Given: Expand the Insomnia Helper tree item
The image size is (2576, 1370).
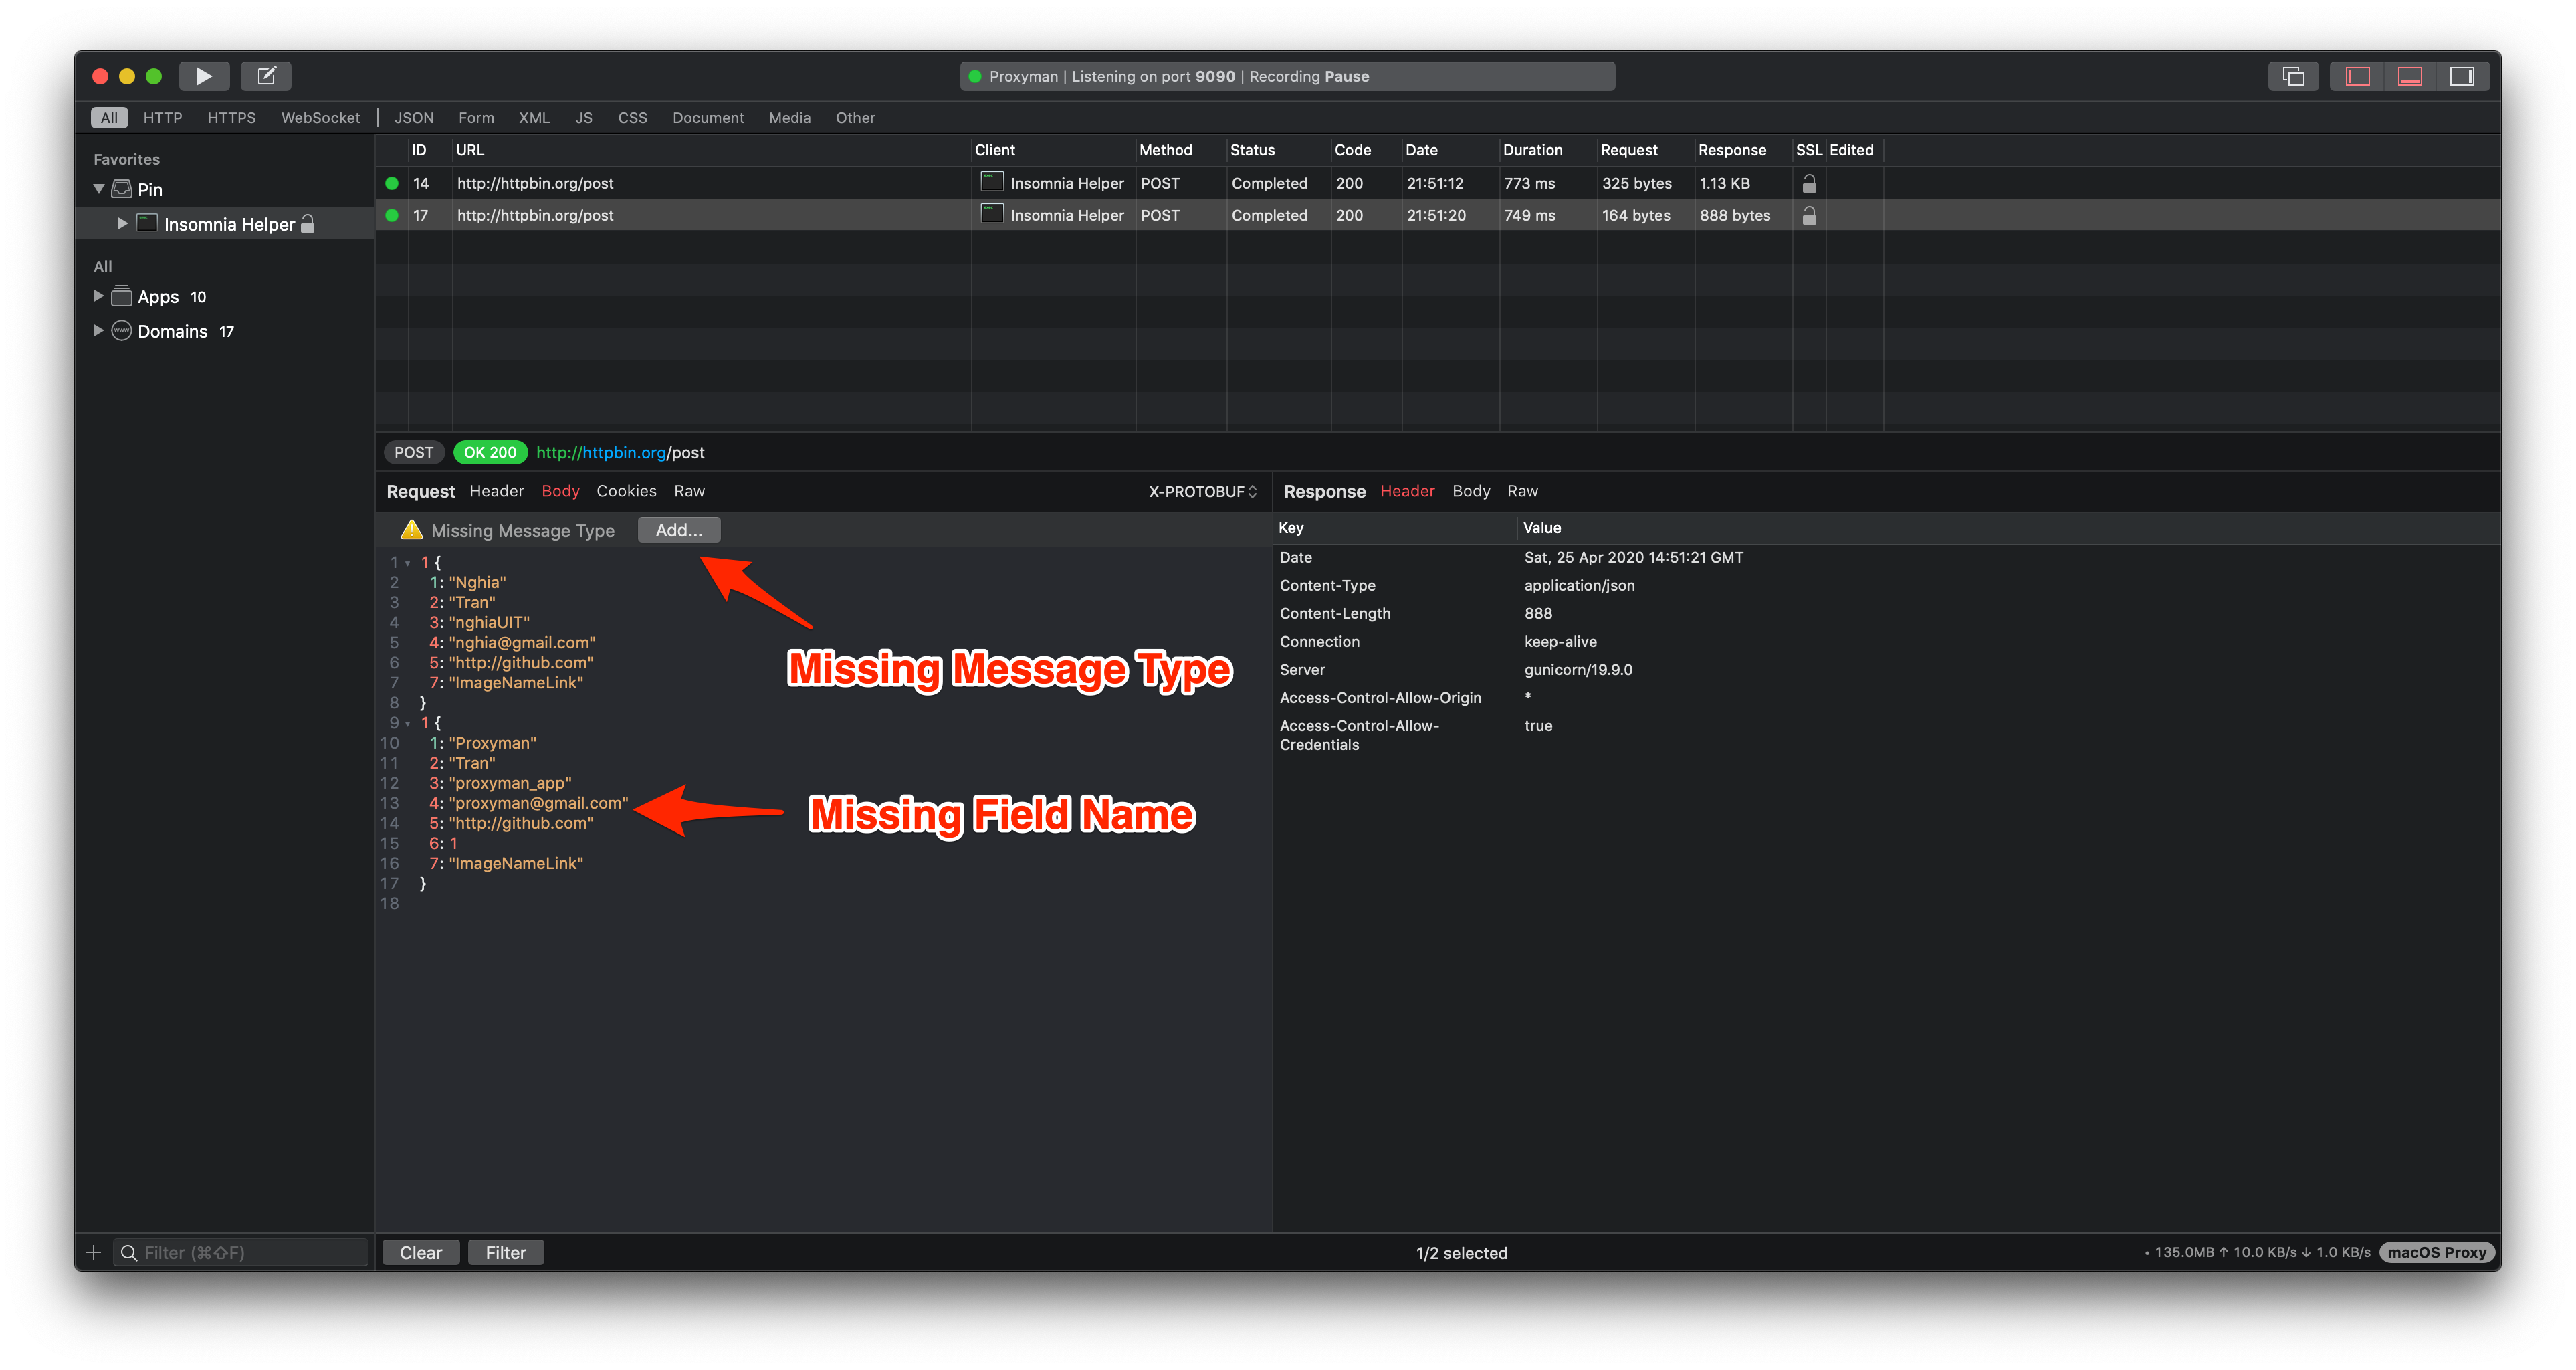Looking at the screenshot, I should pos(122,224).
